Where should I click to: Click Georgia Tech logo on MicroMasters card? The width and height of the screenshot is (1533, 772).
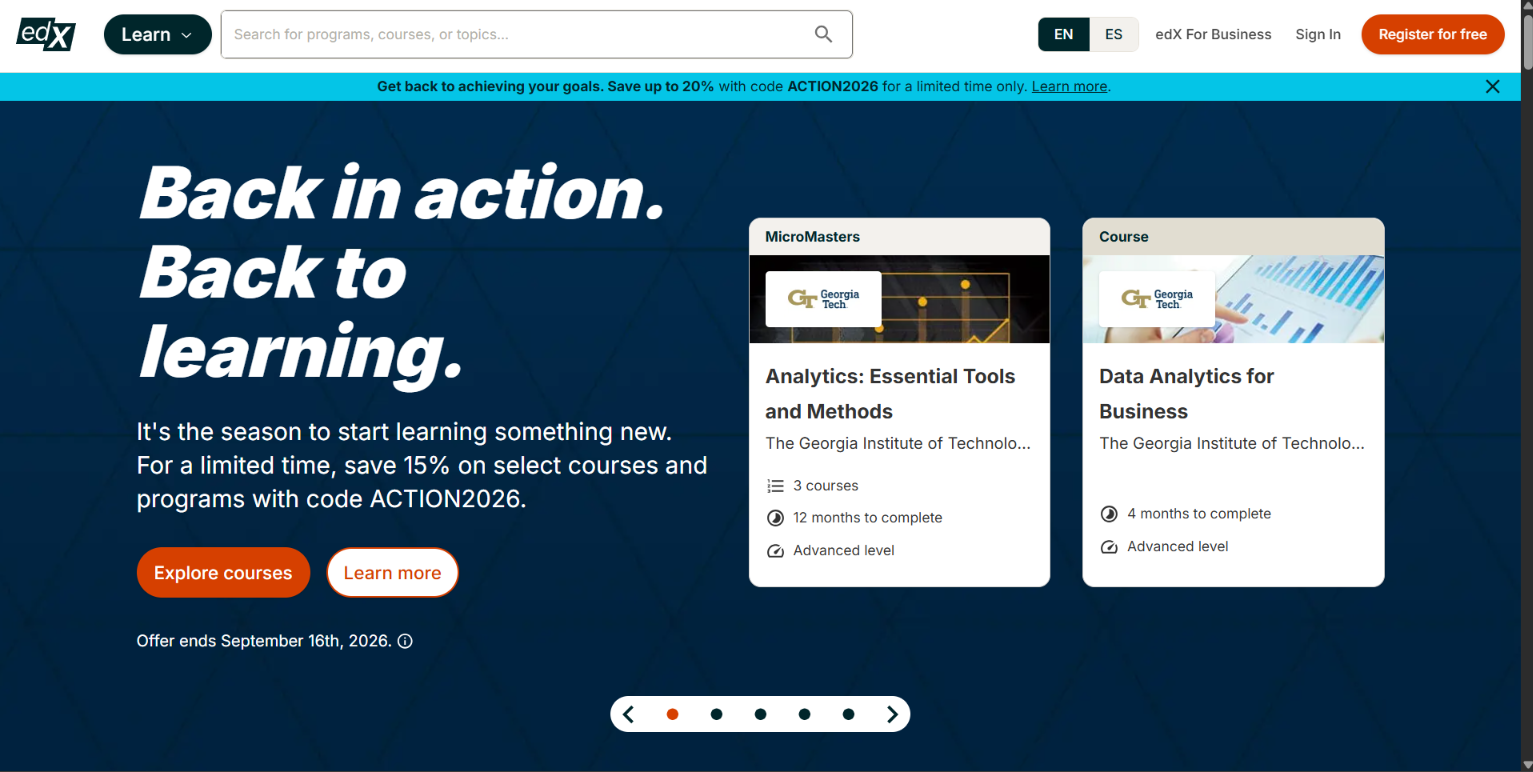(x=823, y=298)
